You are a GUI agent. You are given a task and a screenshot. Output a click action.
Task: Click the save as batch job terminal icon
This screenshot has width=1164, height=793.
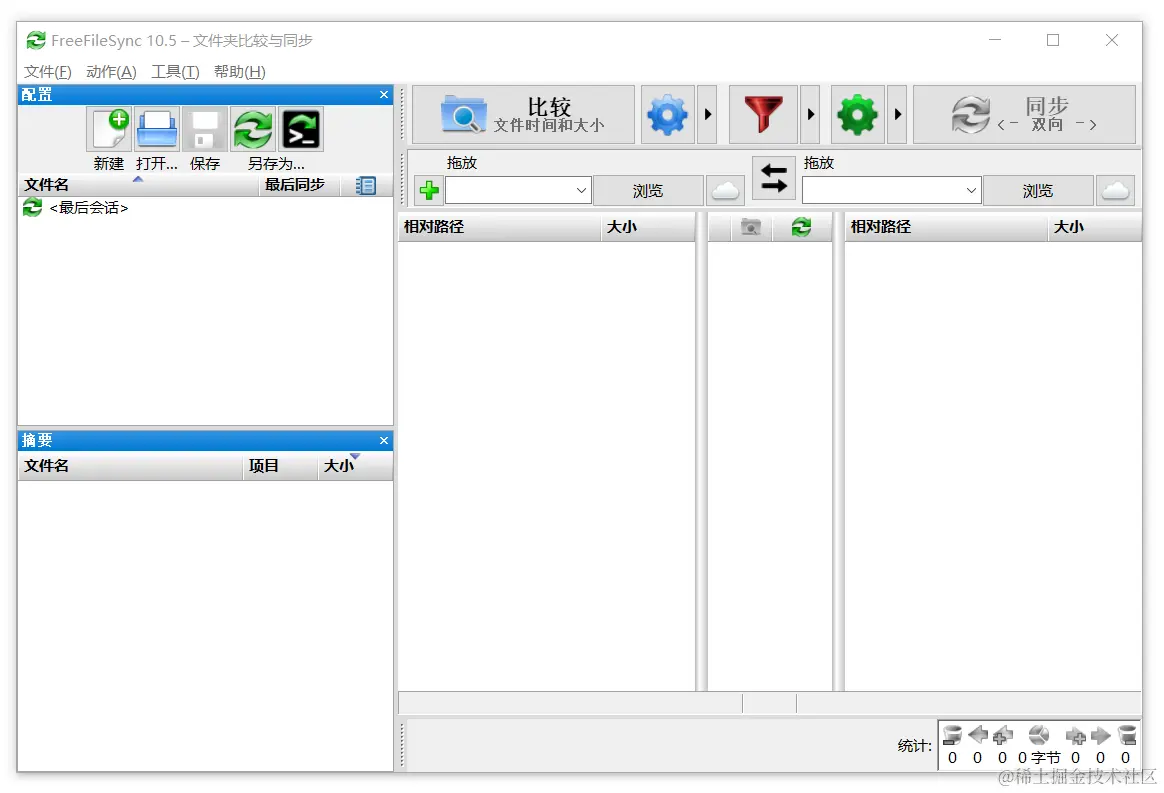pyautogui.click(x=301, y=129)
